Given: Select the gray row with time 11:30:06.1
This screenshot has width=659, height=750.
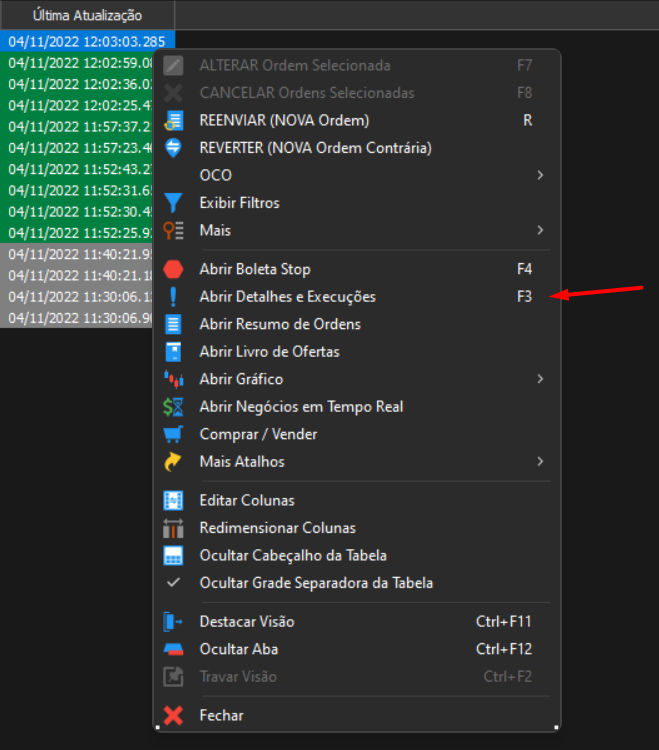Looking at the screenshot, I should [x=77, y=297].
